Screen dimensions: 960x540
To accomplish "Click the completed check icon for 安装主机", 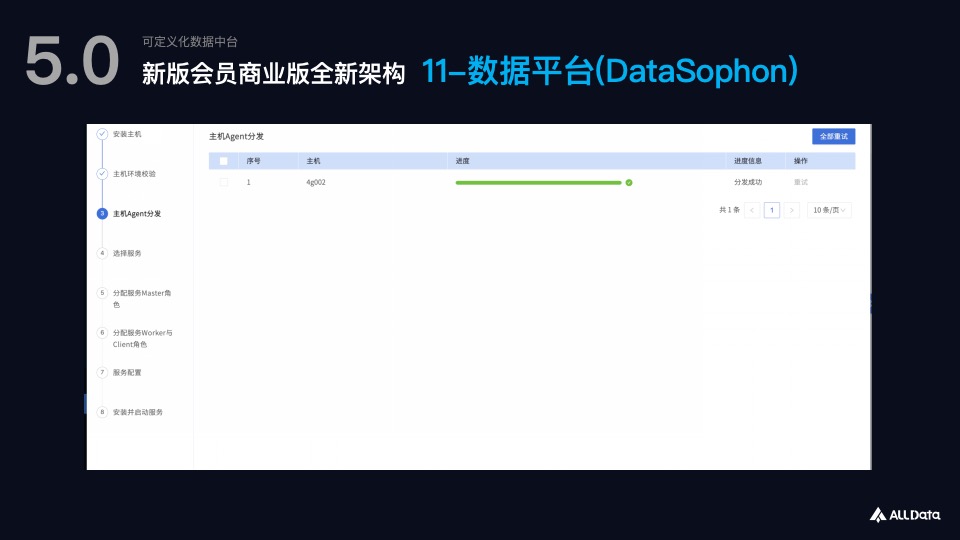I will 102,134.
